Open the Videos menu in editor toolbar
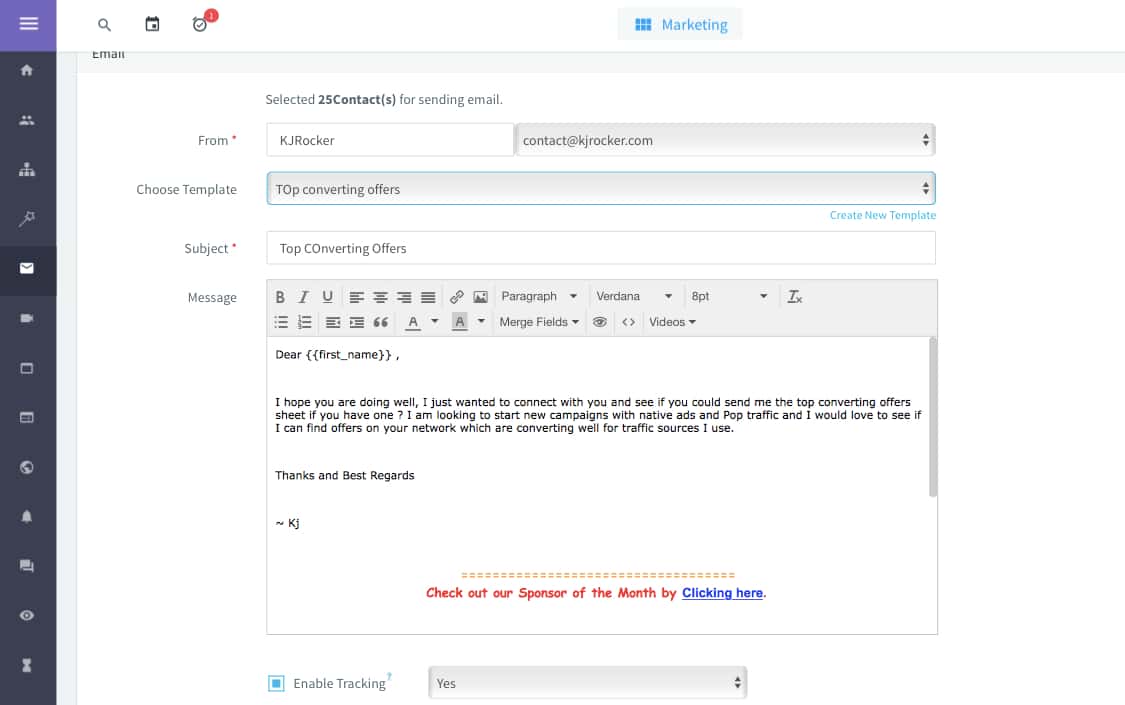1125x705 pixels. point(672,322)
